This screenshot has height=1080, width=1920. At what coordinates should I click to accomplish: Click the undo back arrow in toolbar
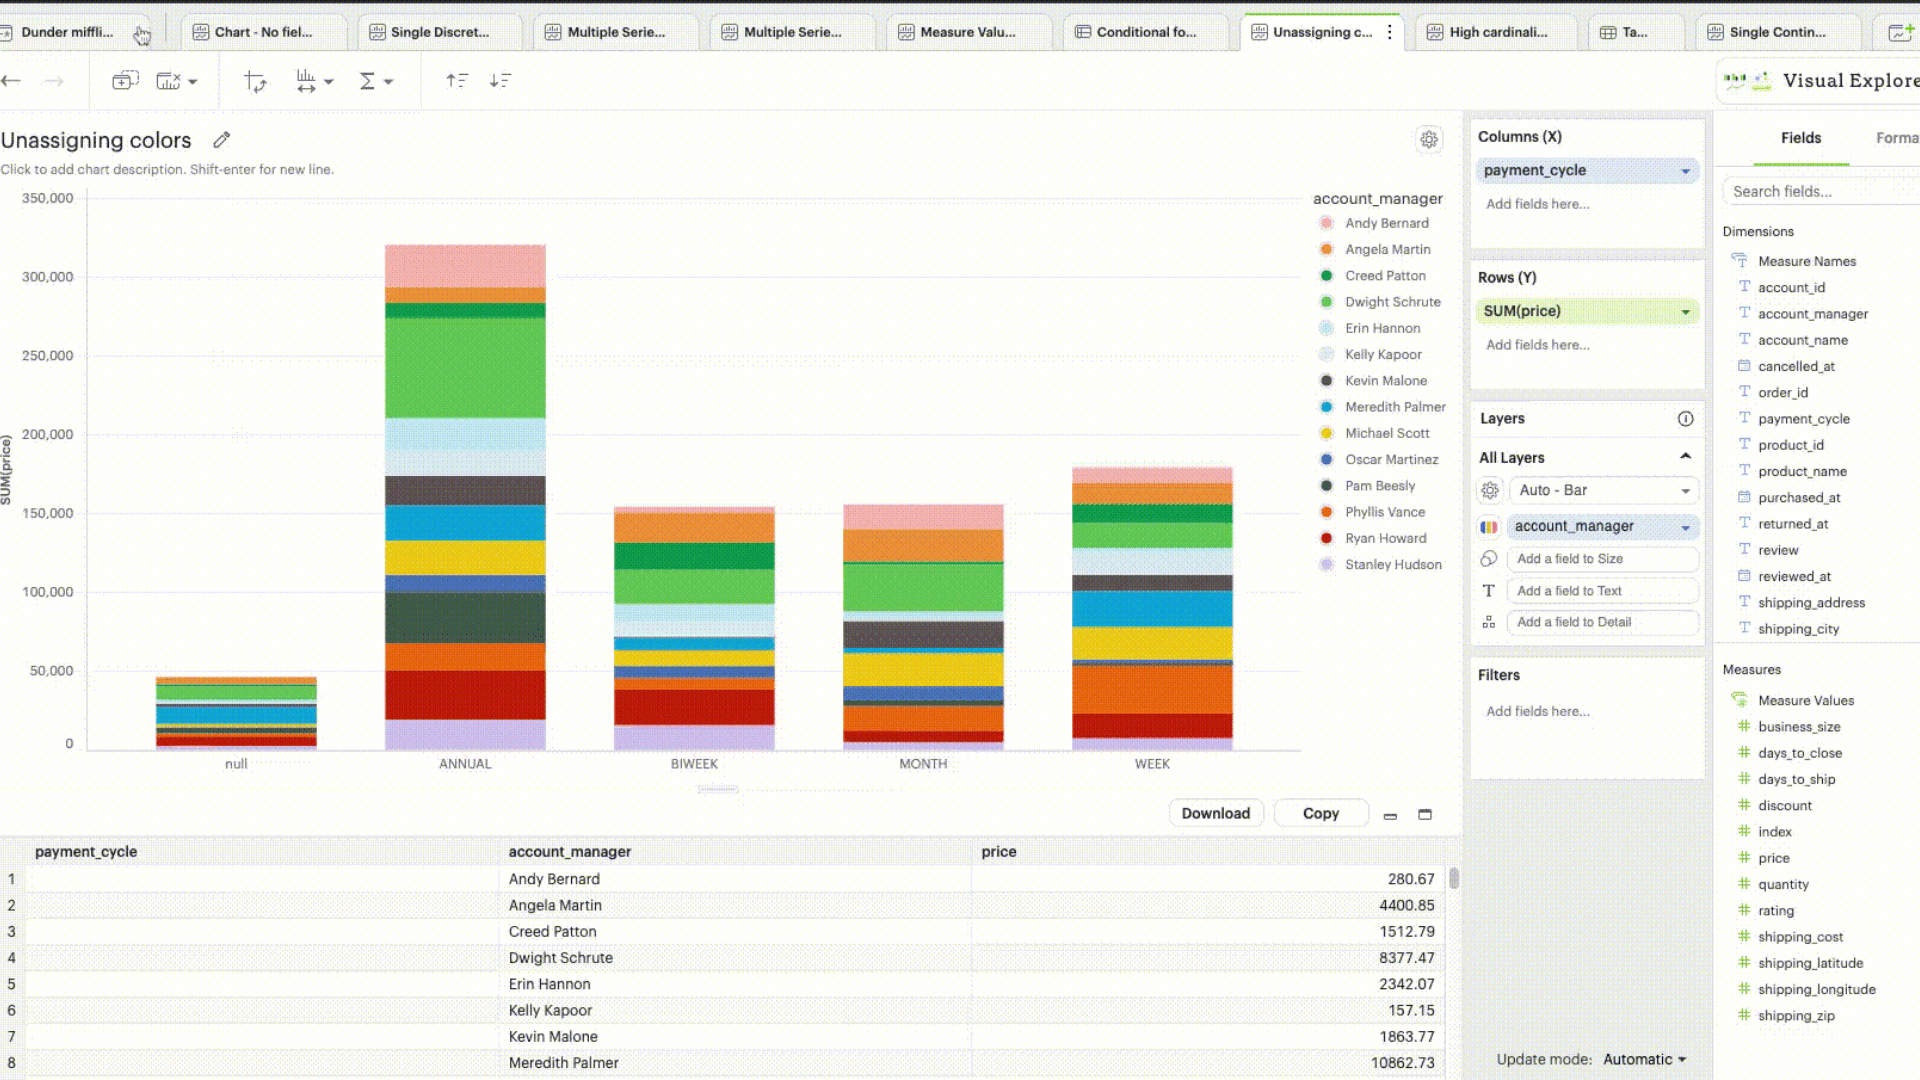coord(12,81)
